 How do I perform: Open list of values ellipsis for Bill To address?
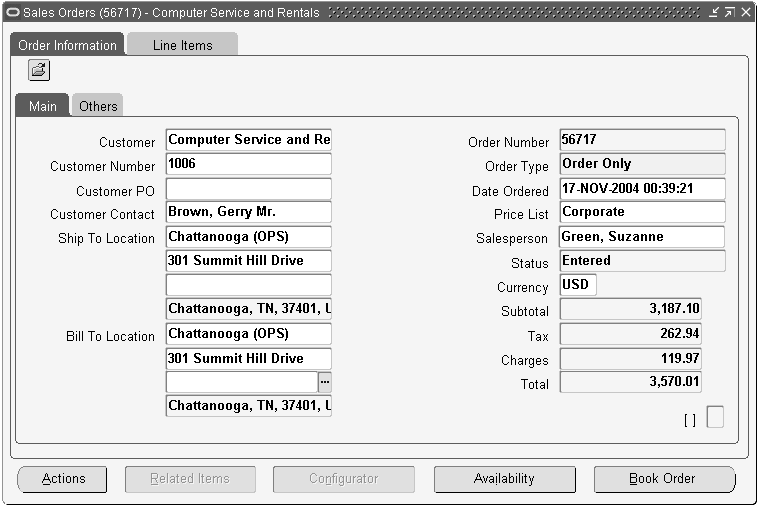(325, 382)
